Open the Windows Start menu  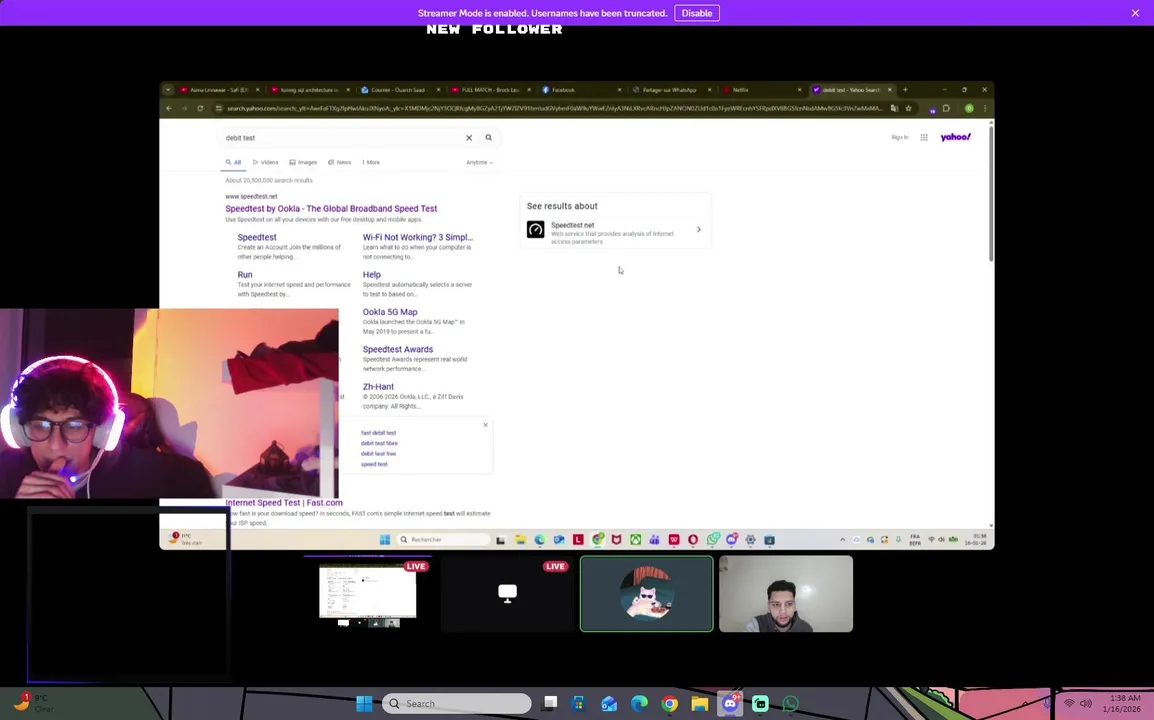(x=364, y=704)
